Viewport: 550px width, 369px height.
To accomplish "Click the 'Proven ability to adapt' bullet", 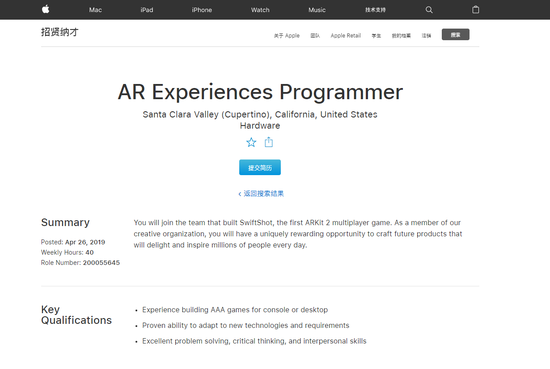I will click(x=246, y=325).
